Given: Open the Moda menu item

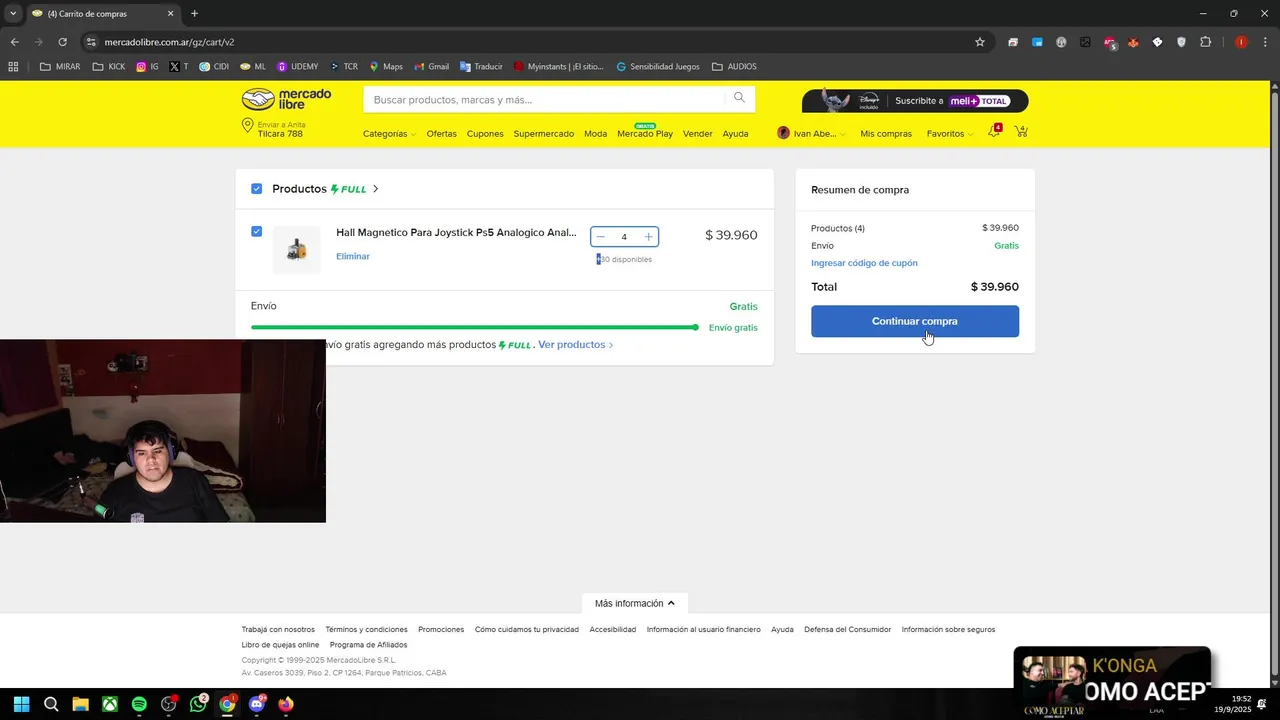Looking at the screenshot, I should click(x=595, y=134).
